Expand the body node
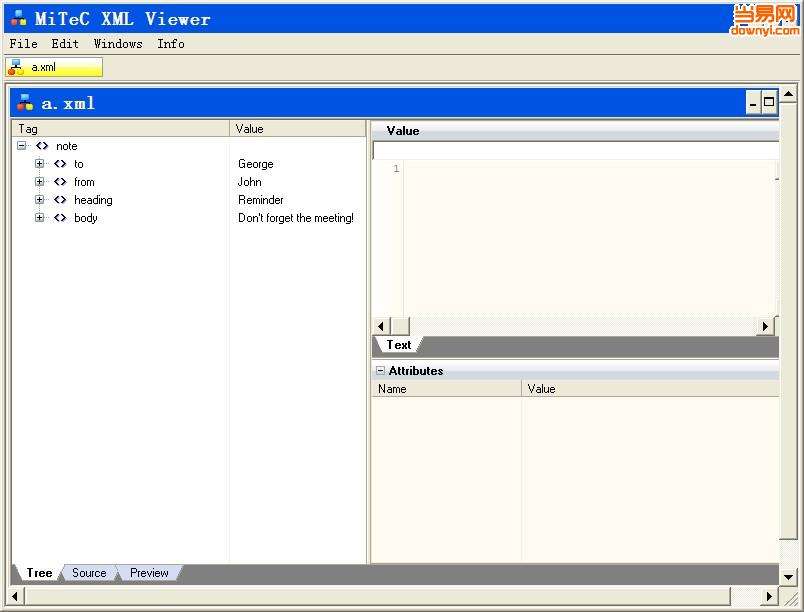This screenshot has height=612, width=804. (39, 217)
